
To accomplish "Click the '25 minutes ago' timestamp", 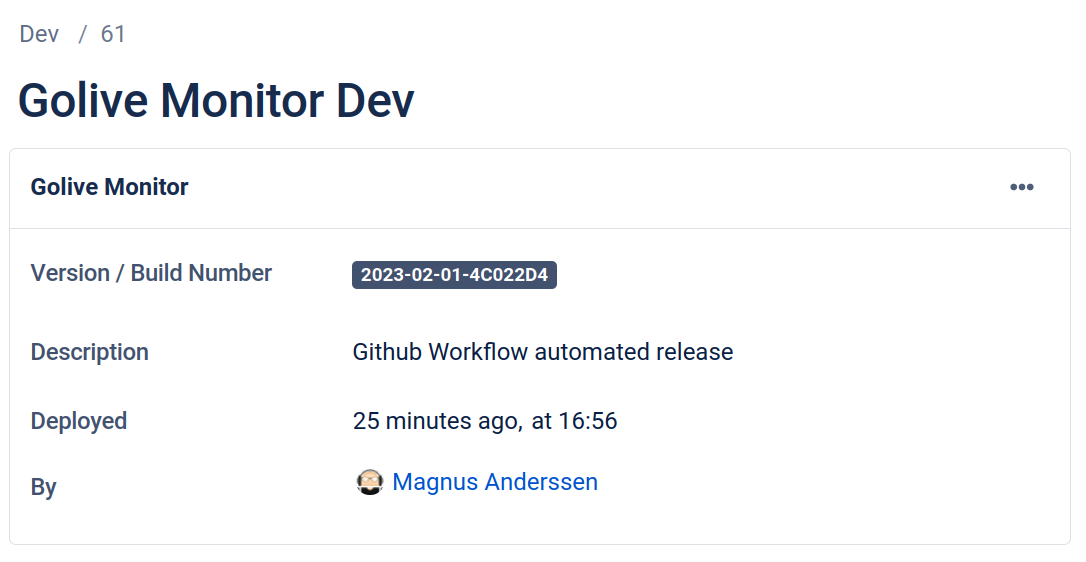I will (436, 421).
